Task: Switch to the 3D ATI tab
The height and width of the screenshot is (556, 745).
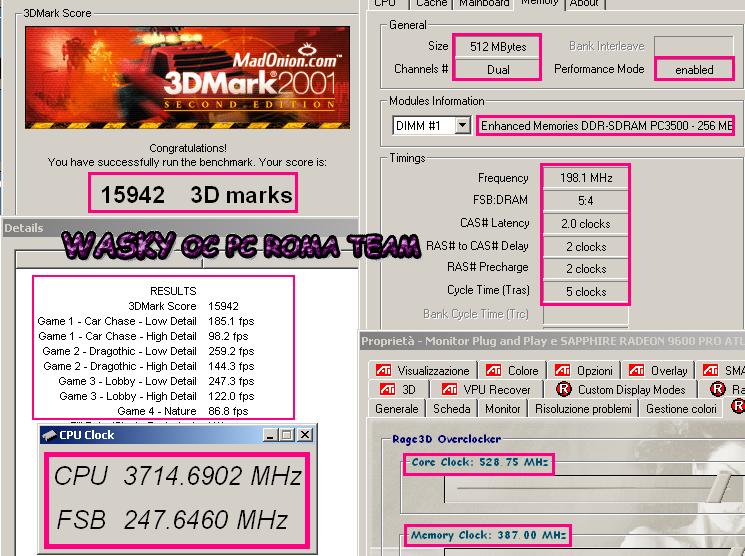Action: [399, 390]
